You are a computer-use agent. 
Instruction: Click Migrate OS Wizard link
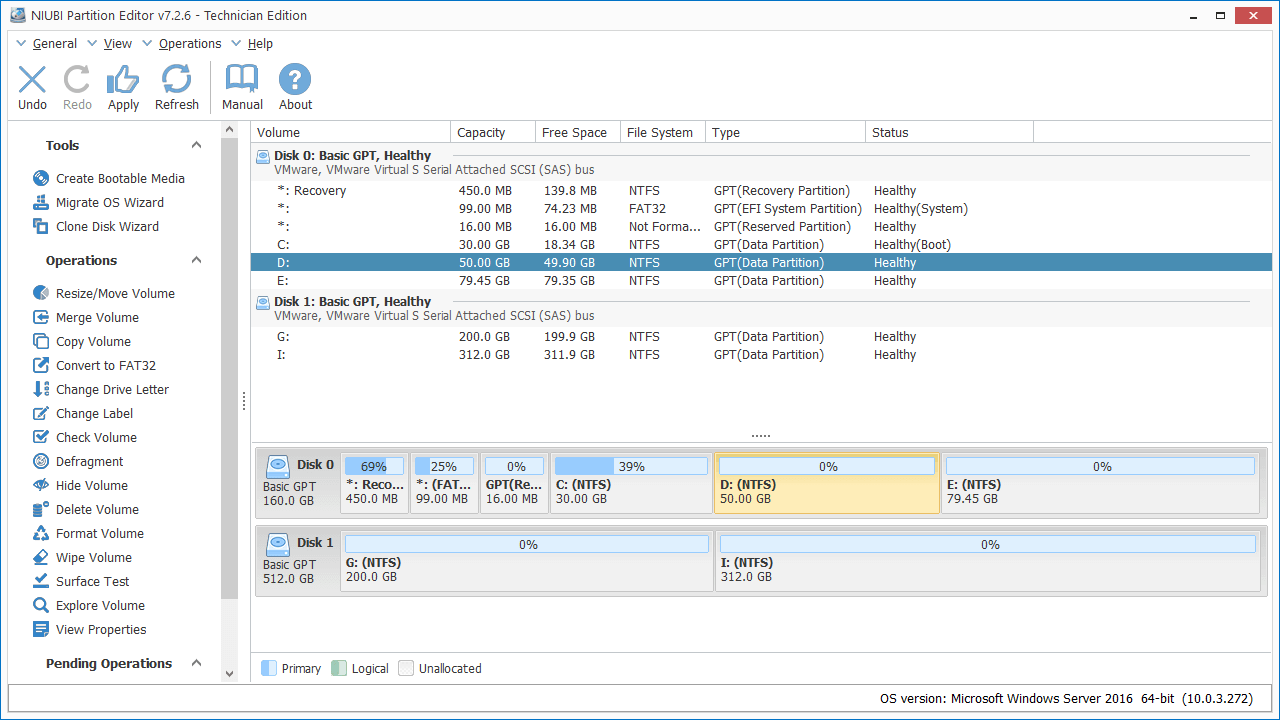110,202
